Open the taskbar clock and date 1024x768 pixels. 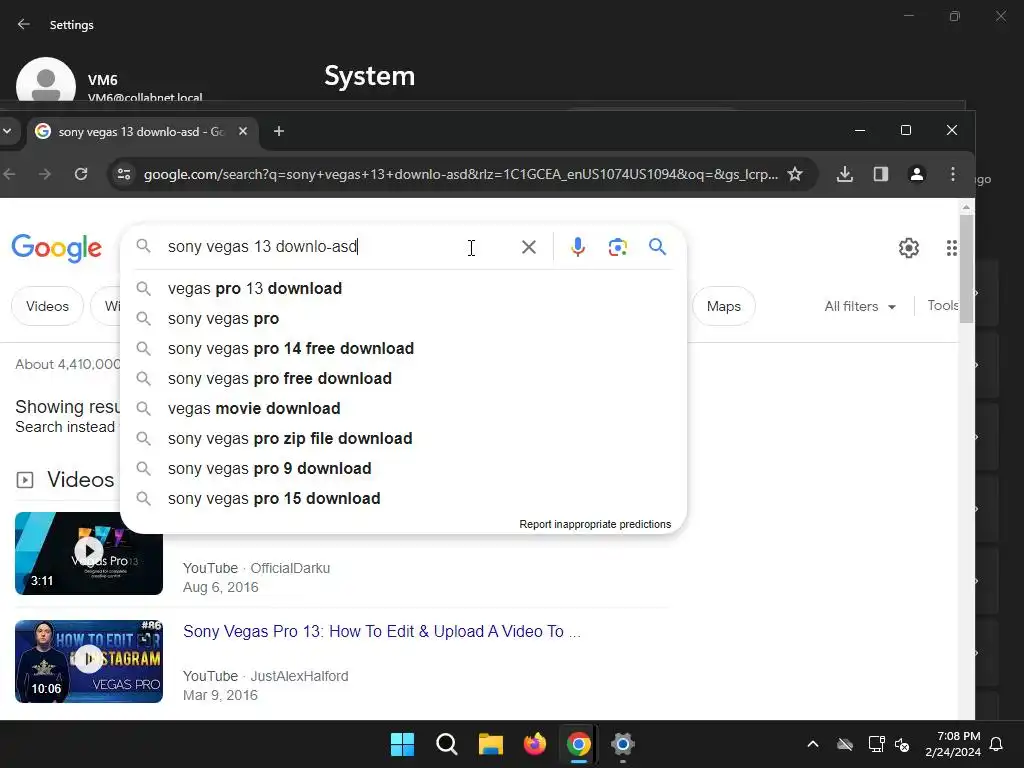click(x=953, y=744)
